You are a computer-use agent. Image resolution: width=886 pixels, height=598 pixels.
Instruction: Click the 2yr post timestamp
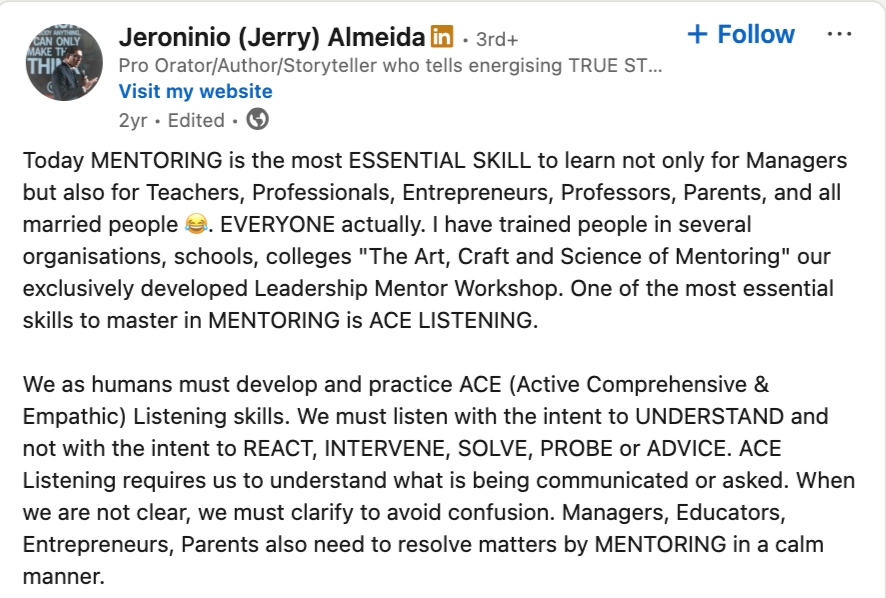(x=133, y=120)
